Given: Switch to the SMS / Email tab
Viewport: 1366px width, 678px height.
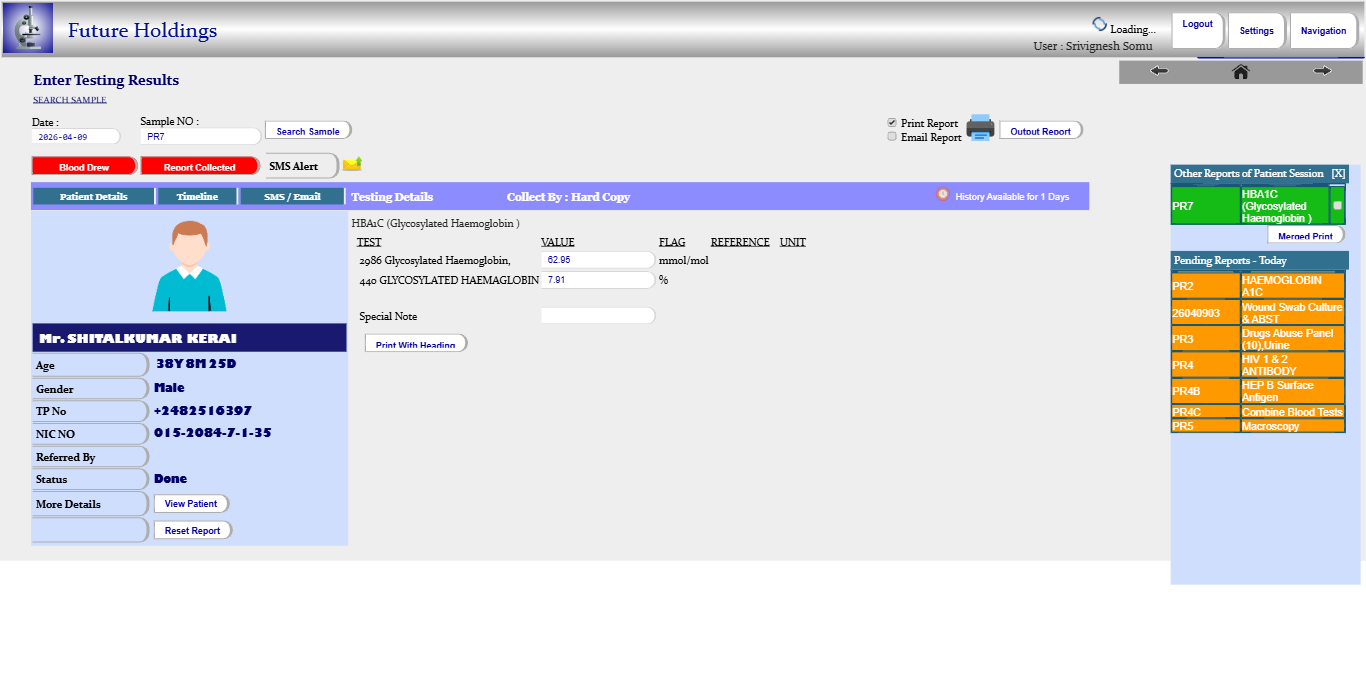Looking at the screenshot, I should (x=292, y=197).
